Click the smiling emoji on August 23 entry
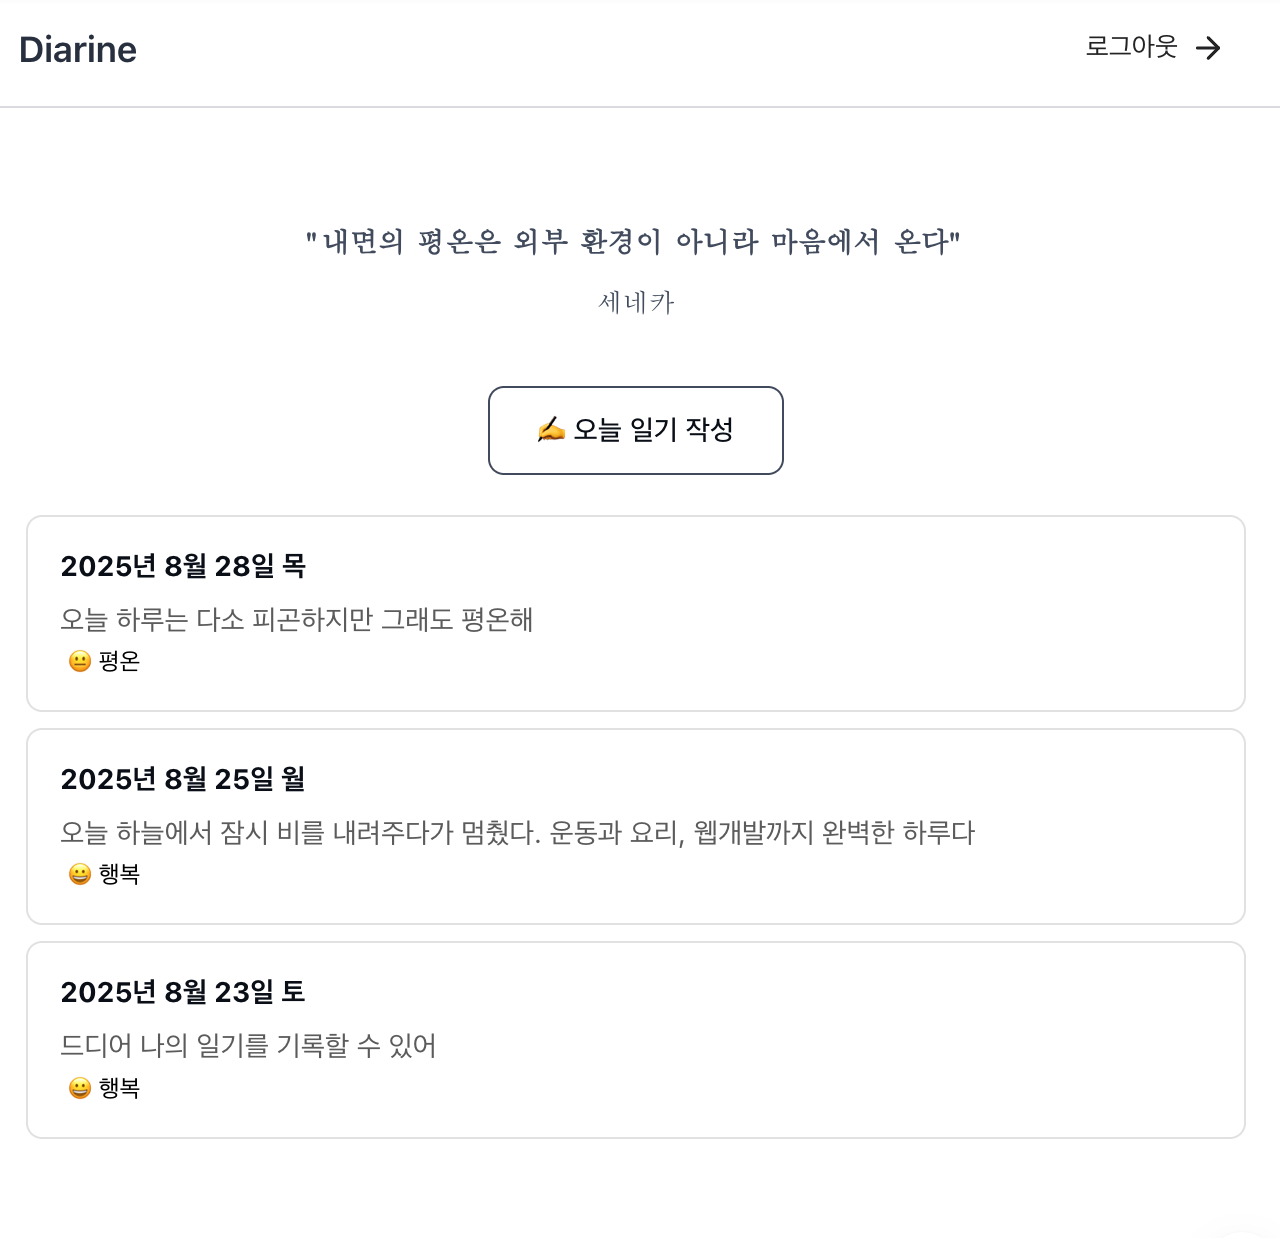1280x1238 pixels. pos(80,1088)
